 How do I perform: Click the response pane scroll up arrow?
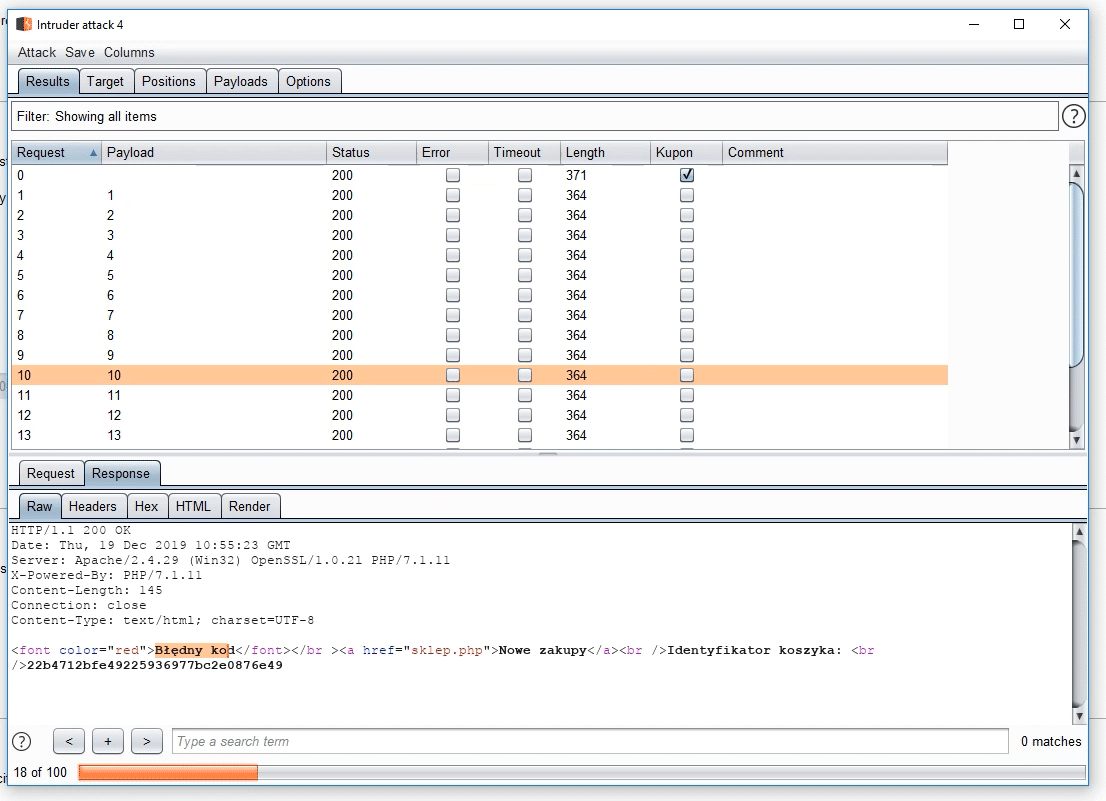pyautogui.click(x=1078, y=531)
